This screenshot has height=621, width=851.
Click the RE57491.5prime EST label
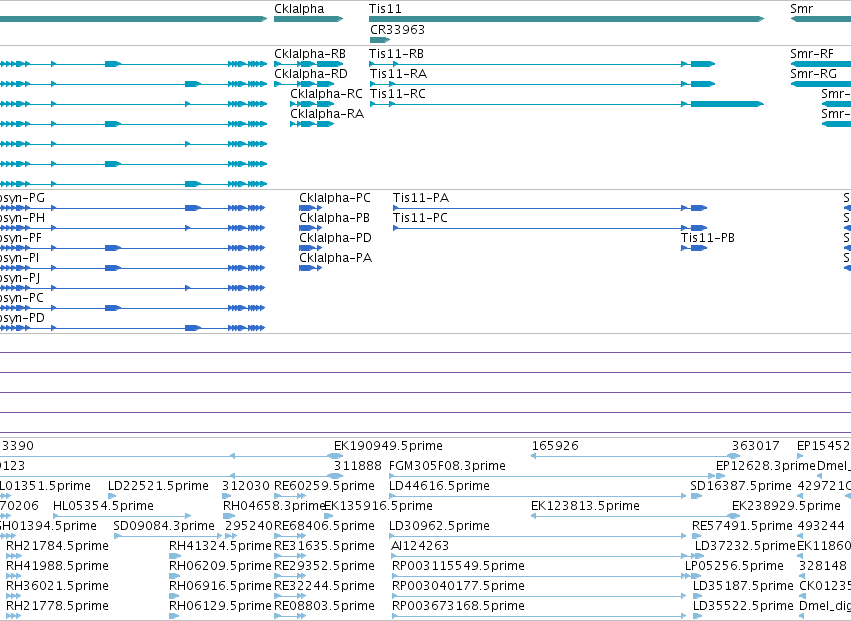[x=742, y=526]
